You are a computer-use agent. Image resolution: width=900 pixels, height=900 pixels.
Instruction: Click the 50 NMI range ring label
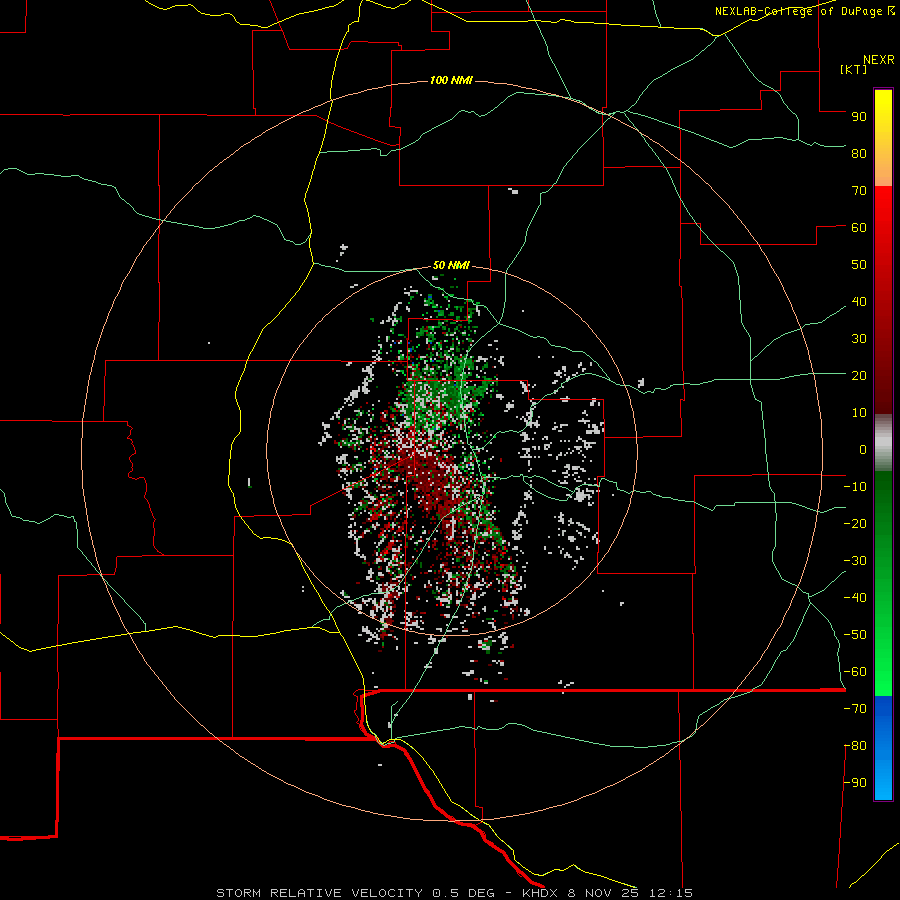point(451,265)
